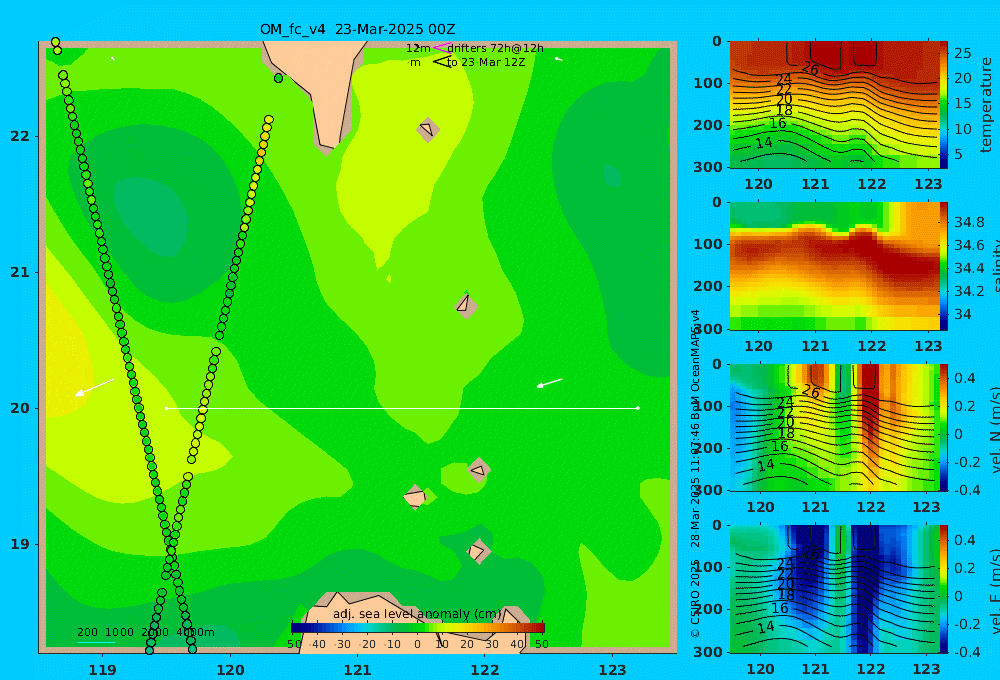
Task: Click main map longitude axis label 123
Action: (x=612, y=670)
